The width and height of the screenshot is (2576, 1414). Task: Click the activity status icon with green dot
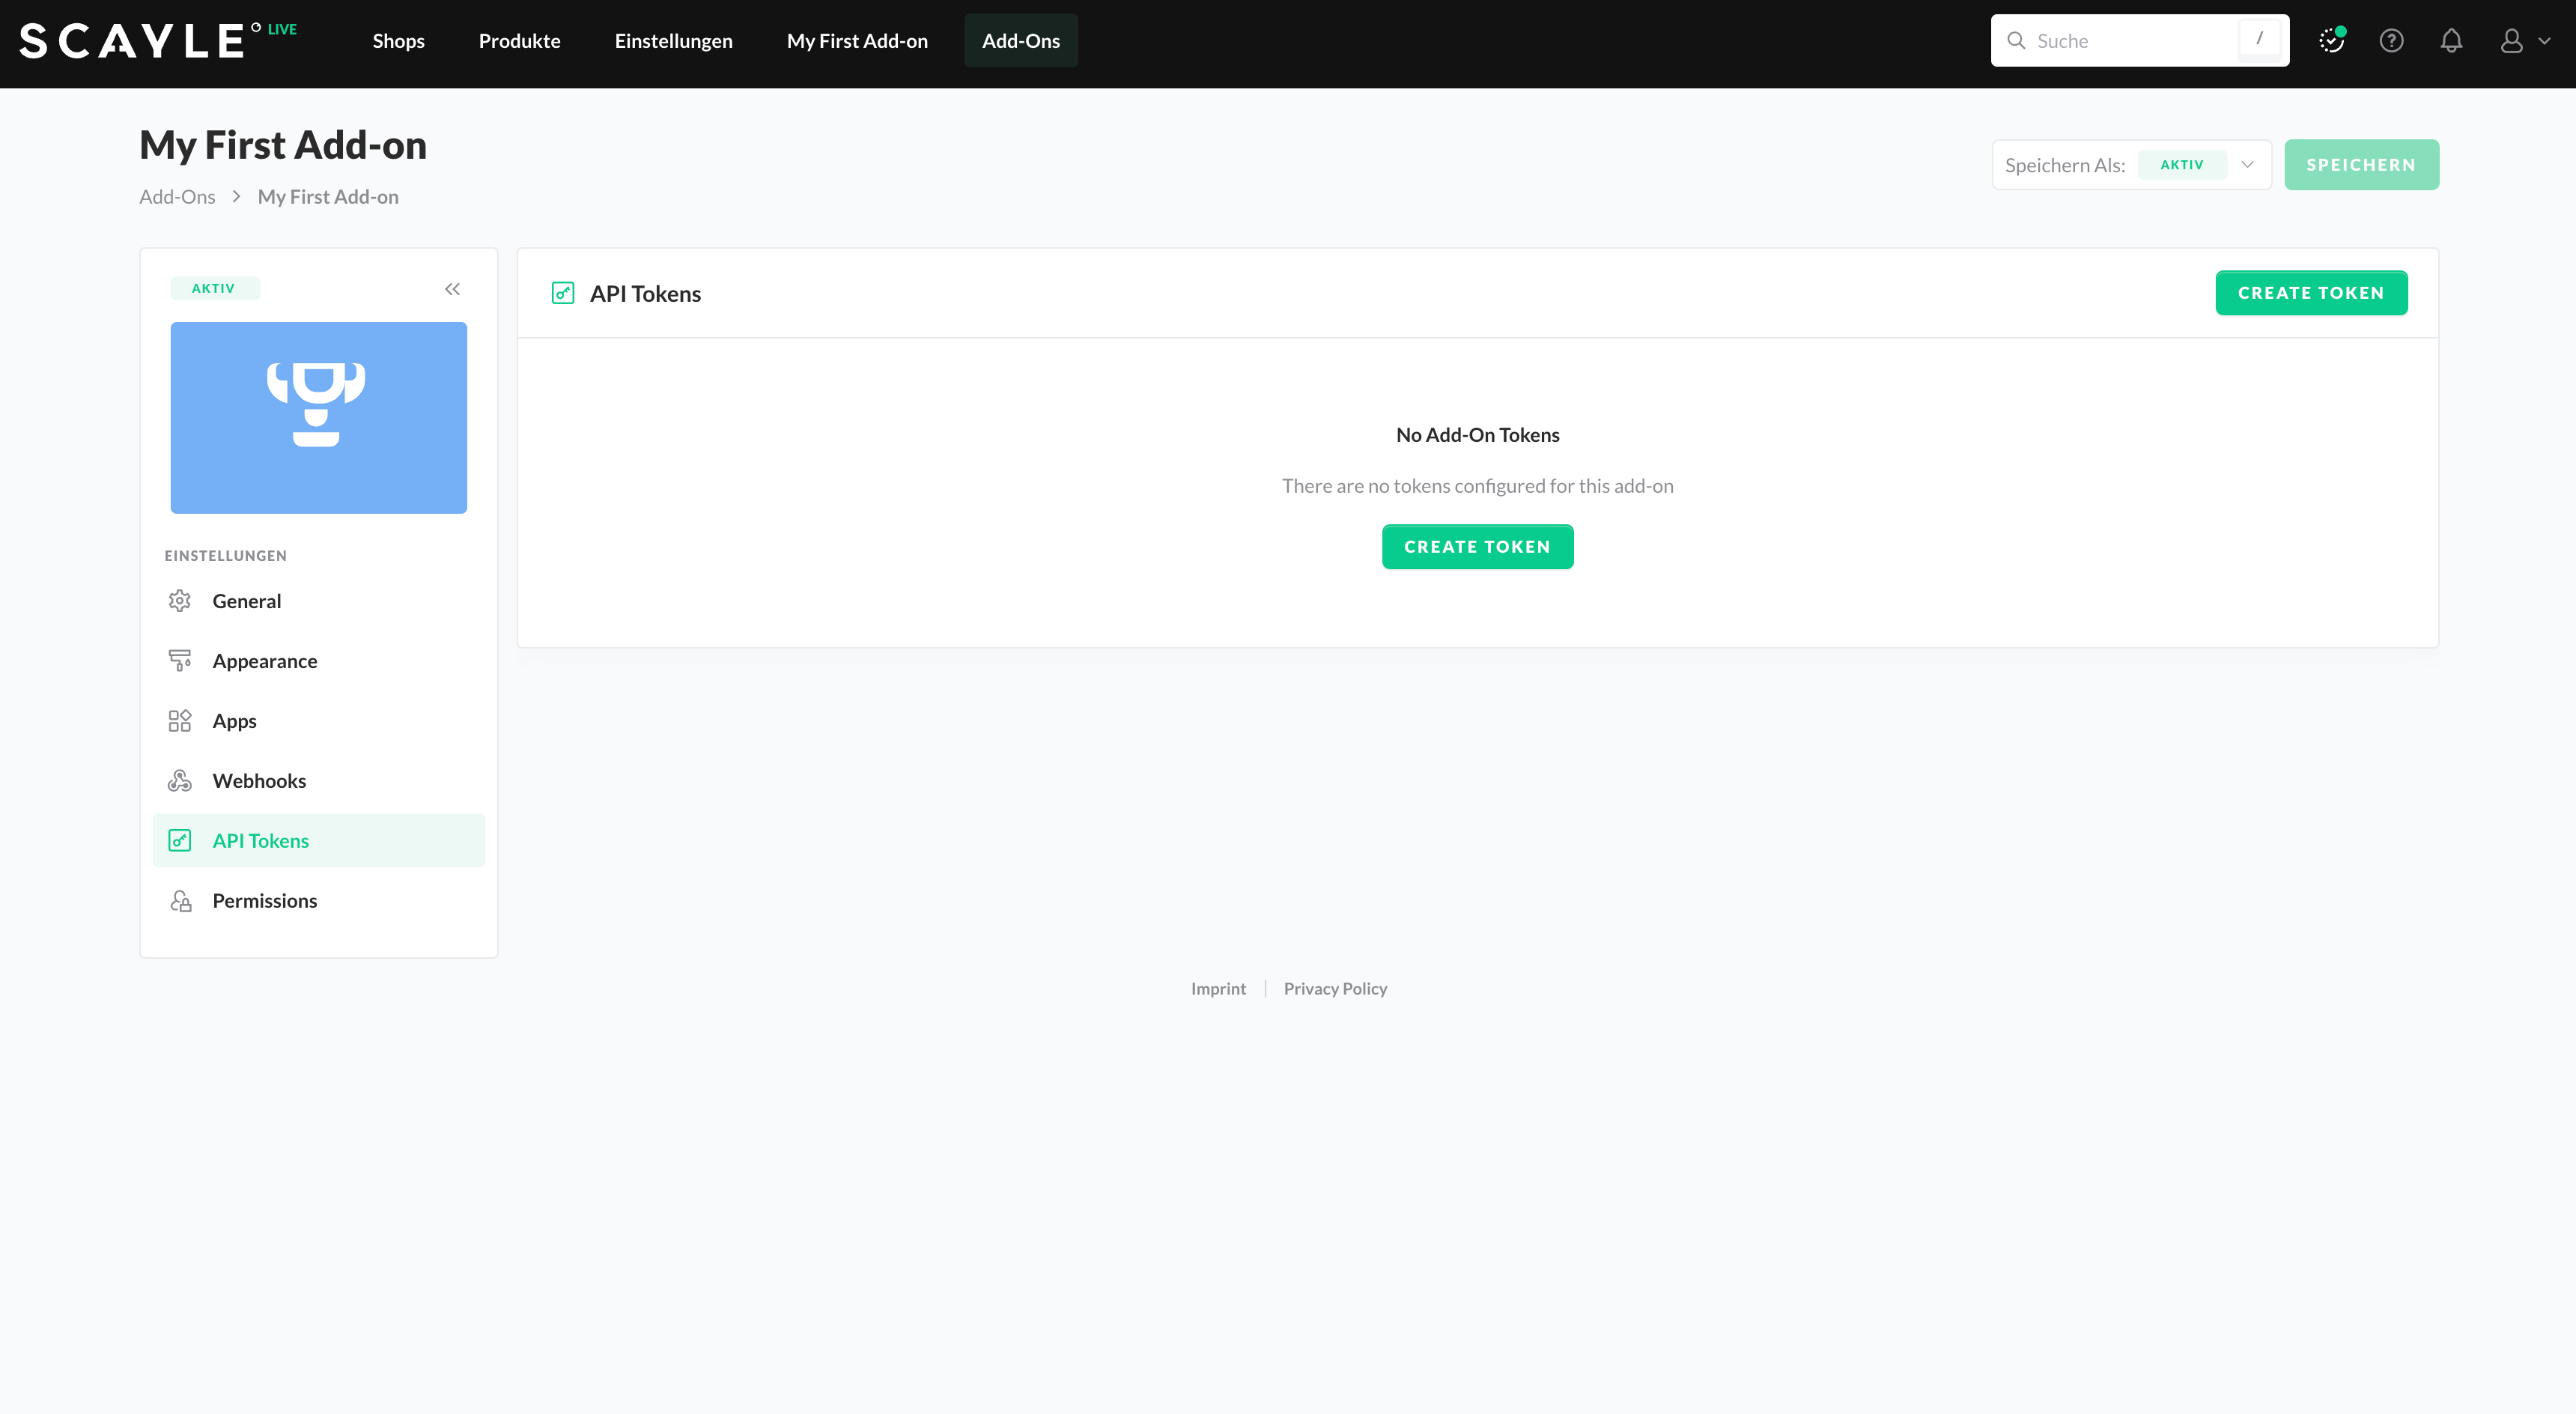tap(2331, 41)
